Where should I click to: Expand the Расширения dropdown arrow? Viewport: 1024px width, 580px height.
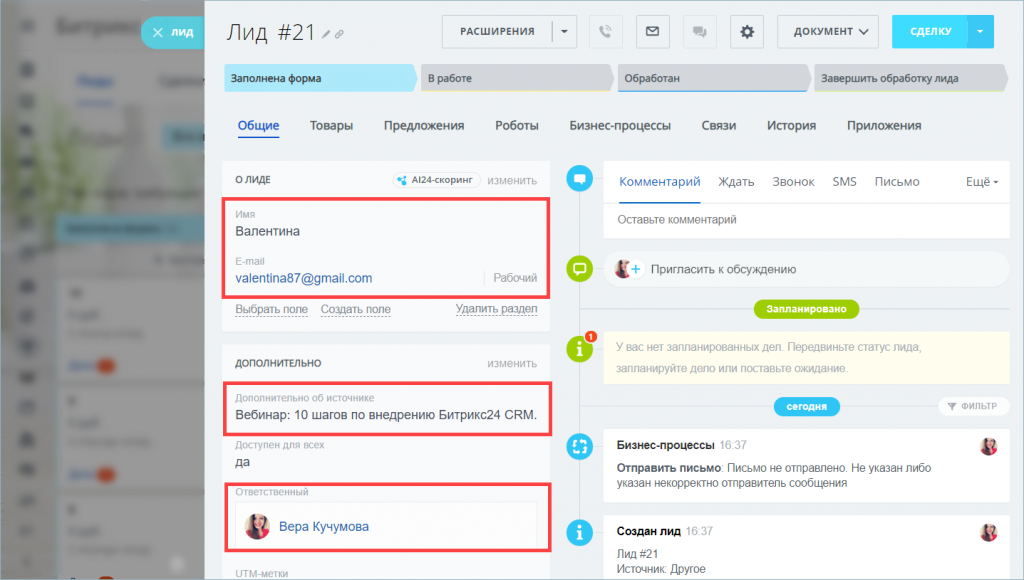(x=565, y=32)
